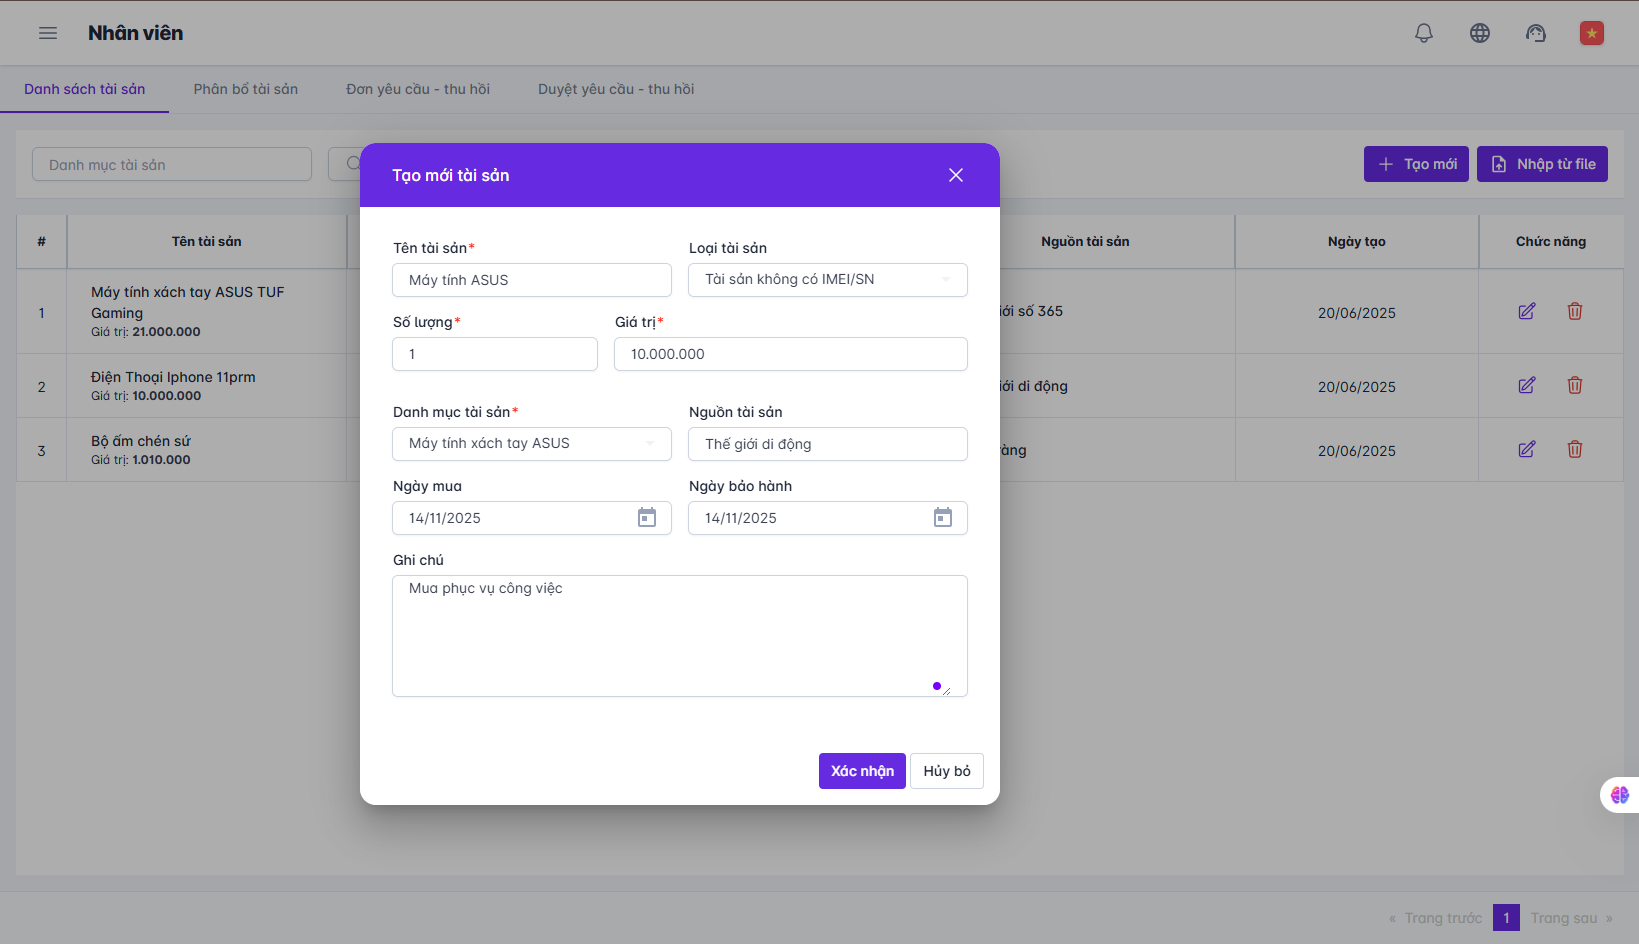Open the hamburger navigation menu
This screenshot has height=944, width=1639.
pos(48,33)
